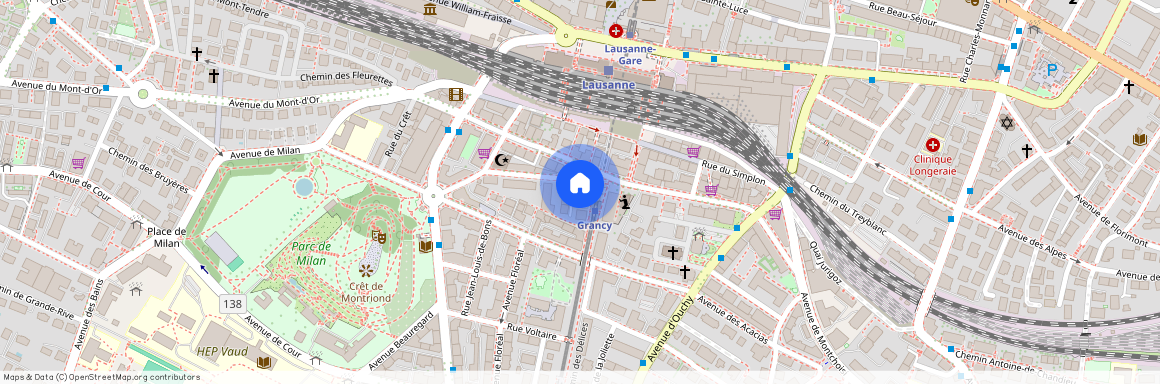Click the 'Lausanne' station label
This screenshot has height=384, width=1160.
tap(608, 84)
